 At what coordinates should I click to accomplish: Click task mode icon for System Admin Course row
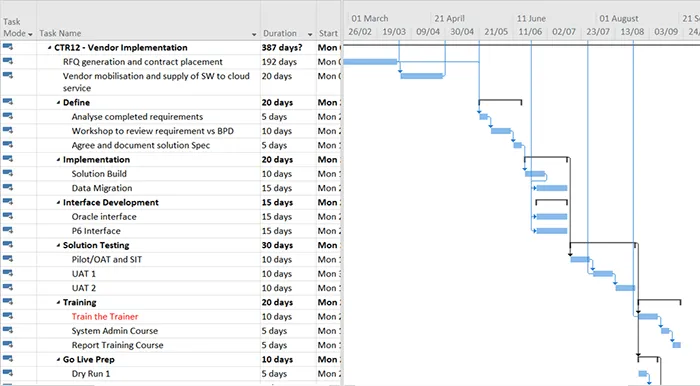click(8, 330)
